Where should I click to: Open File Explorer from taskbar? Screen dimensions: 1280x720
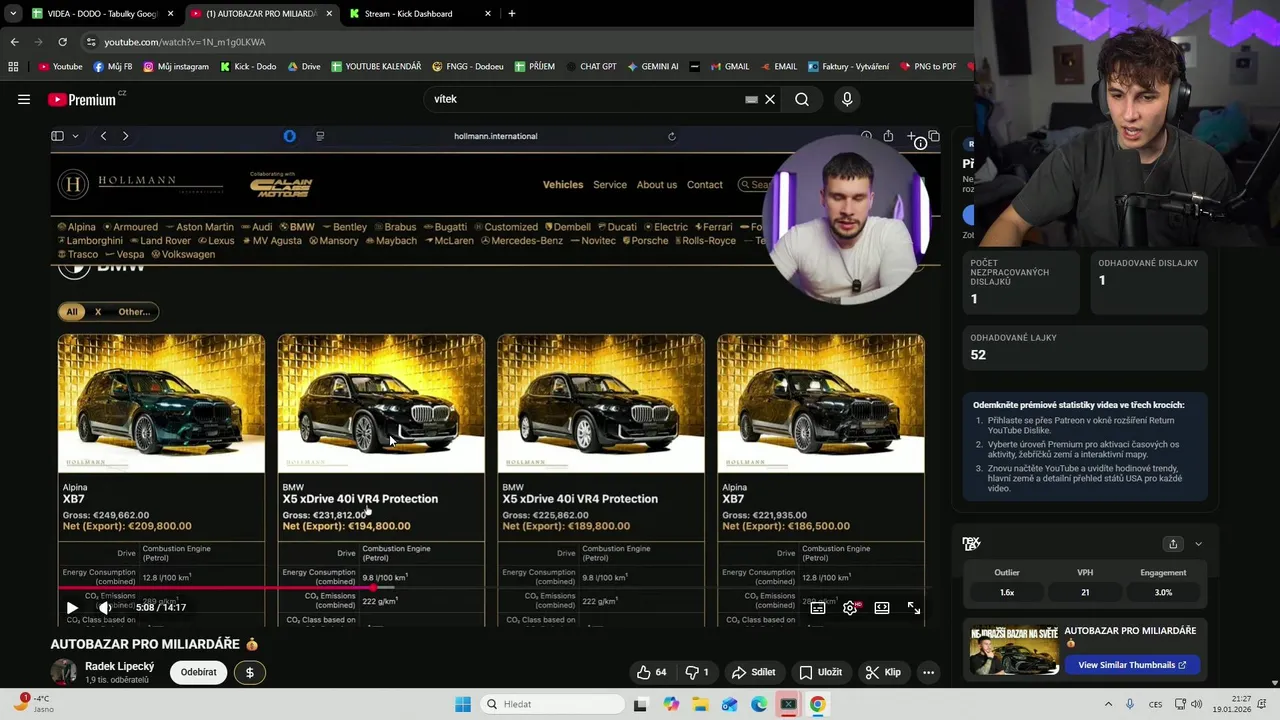coord(699,704)
